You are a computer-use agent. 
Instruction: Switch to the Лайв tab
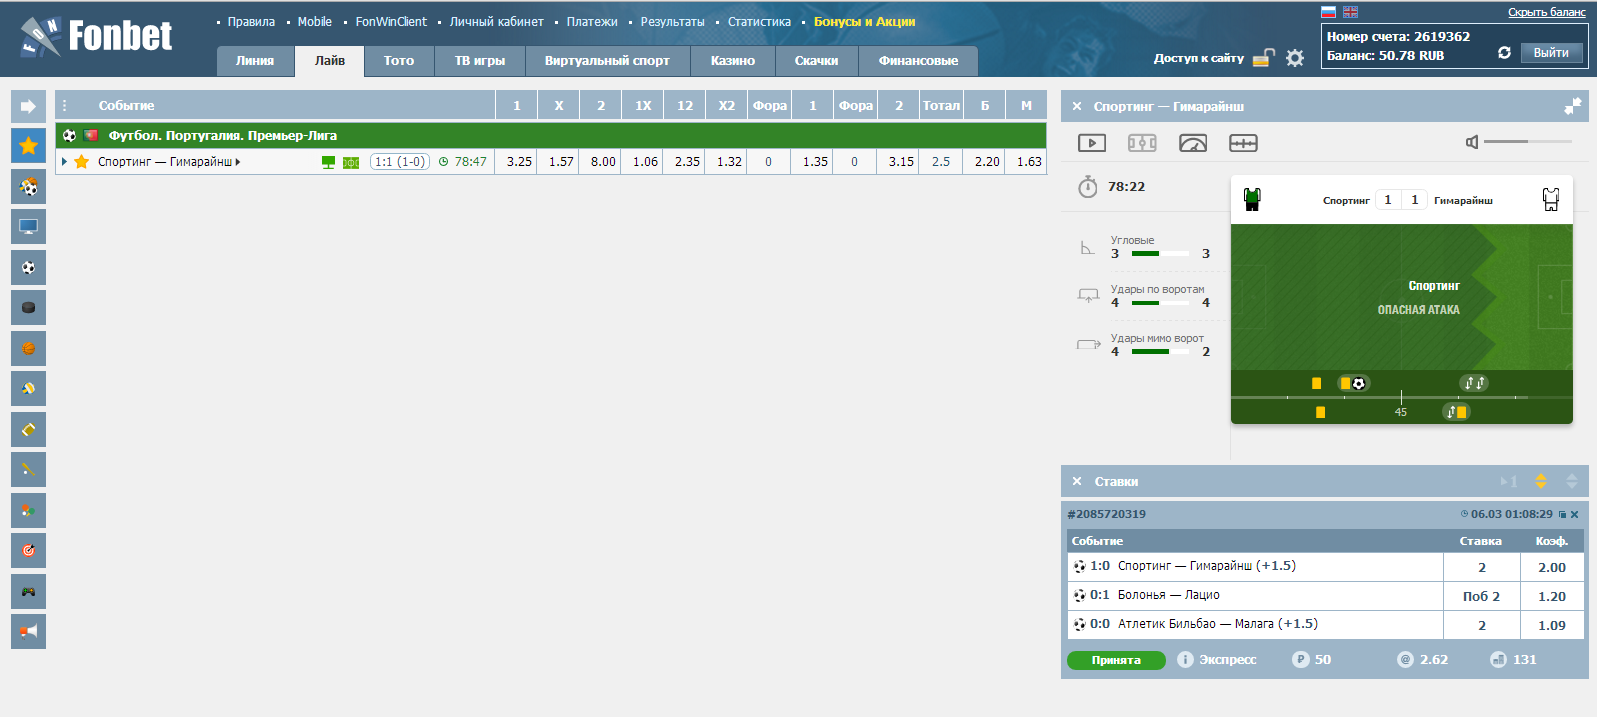pos(330,61)
